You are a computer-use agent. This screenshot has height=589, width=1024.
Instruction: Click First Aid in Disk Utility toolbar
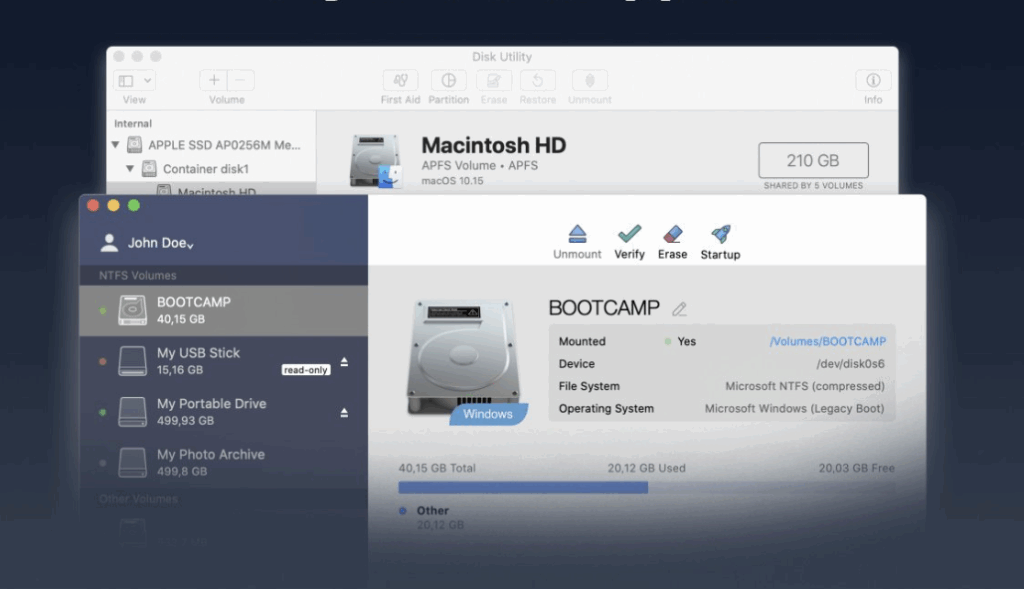tap(400, 87)
